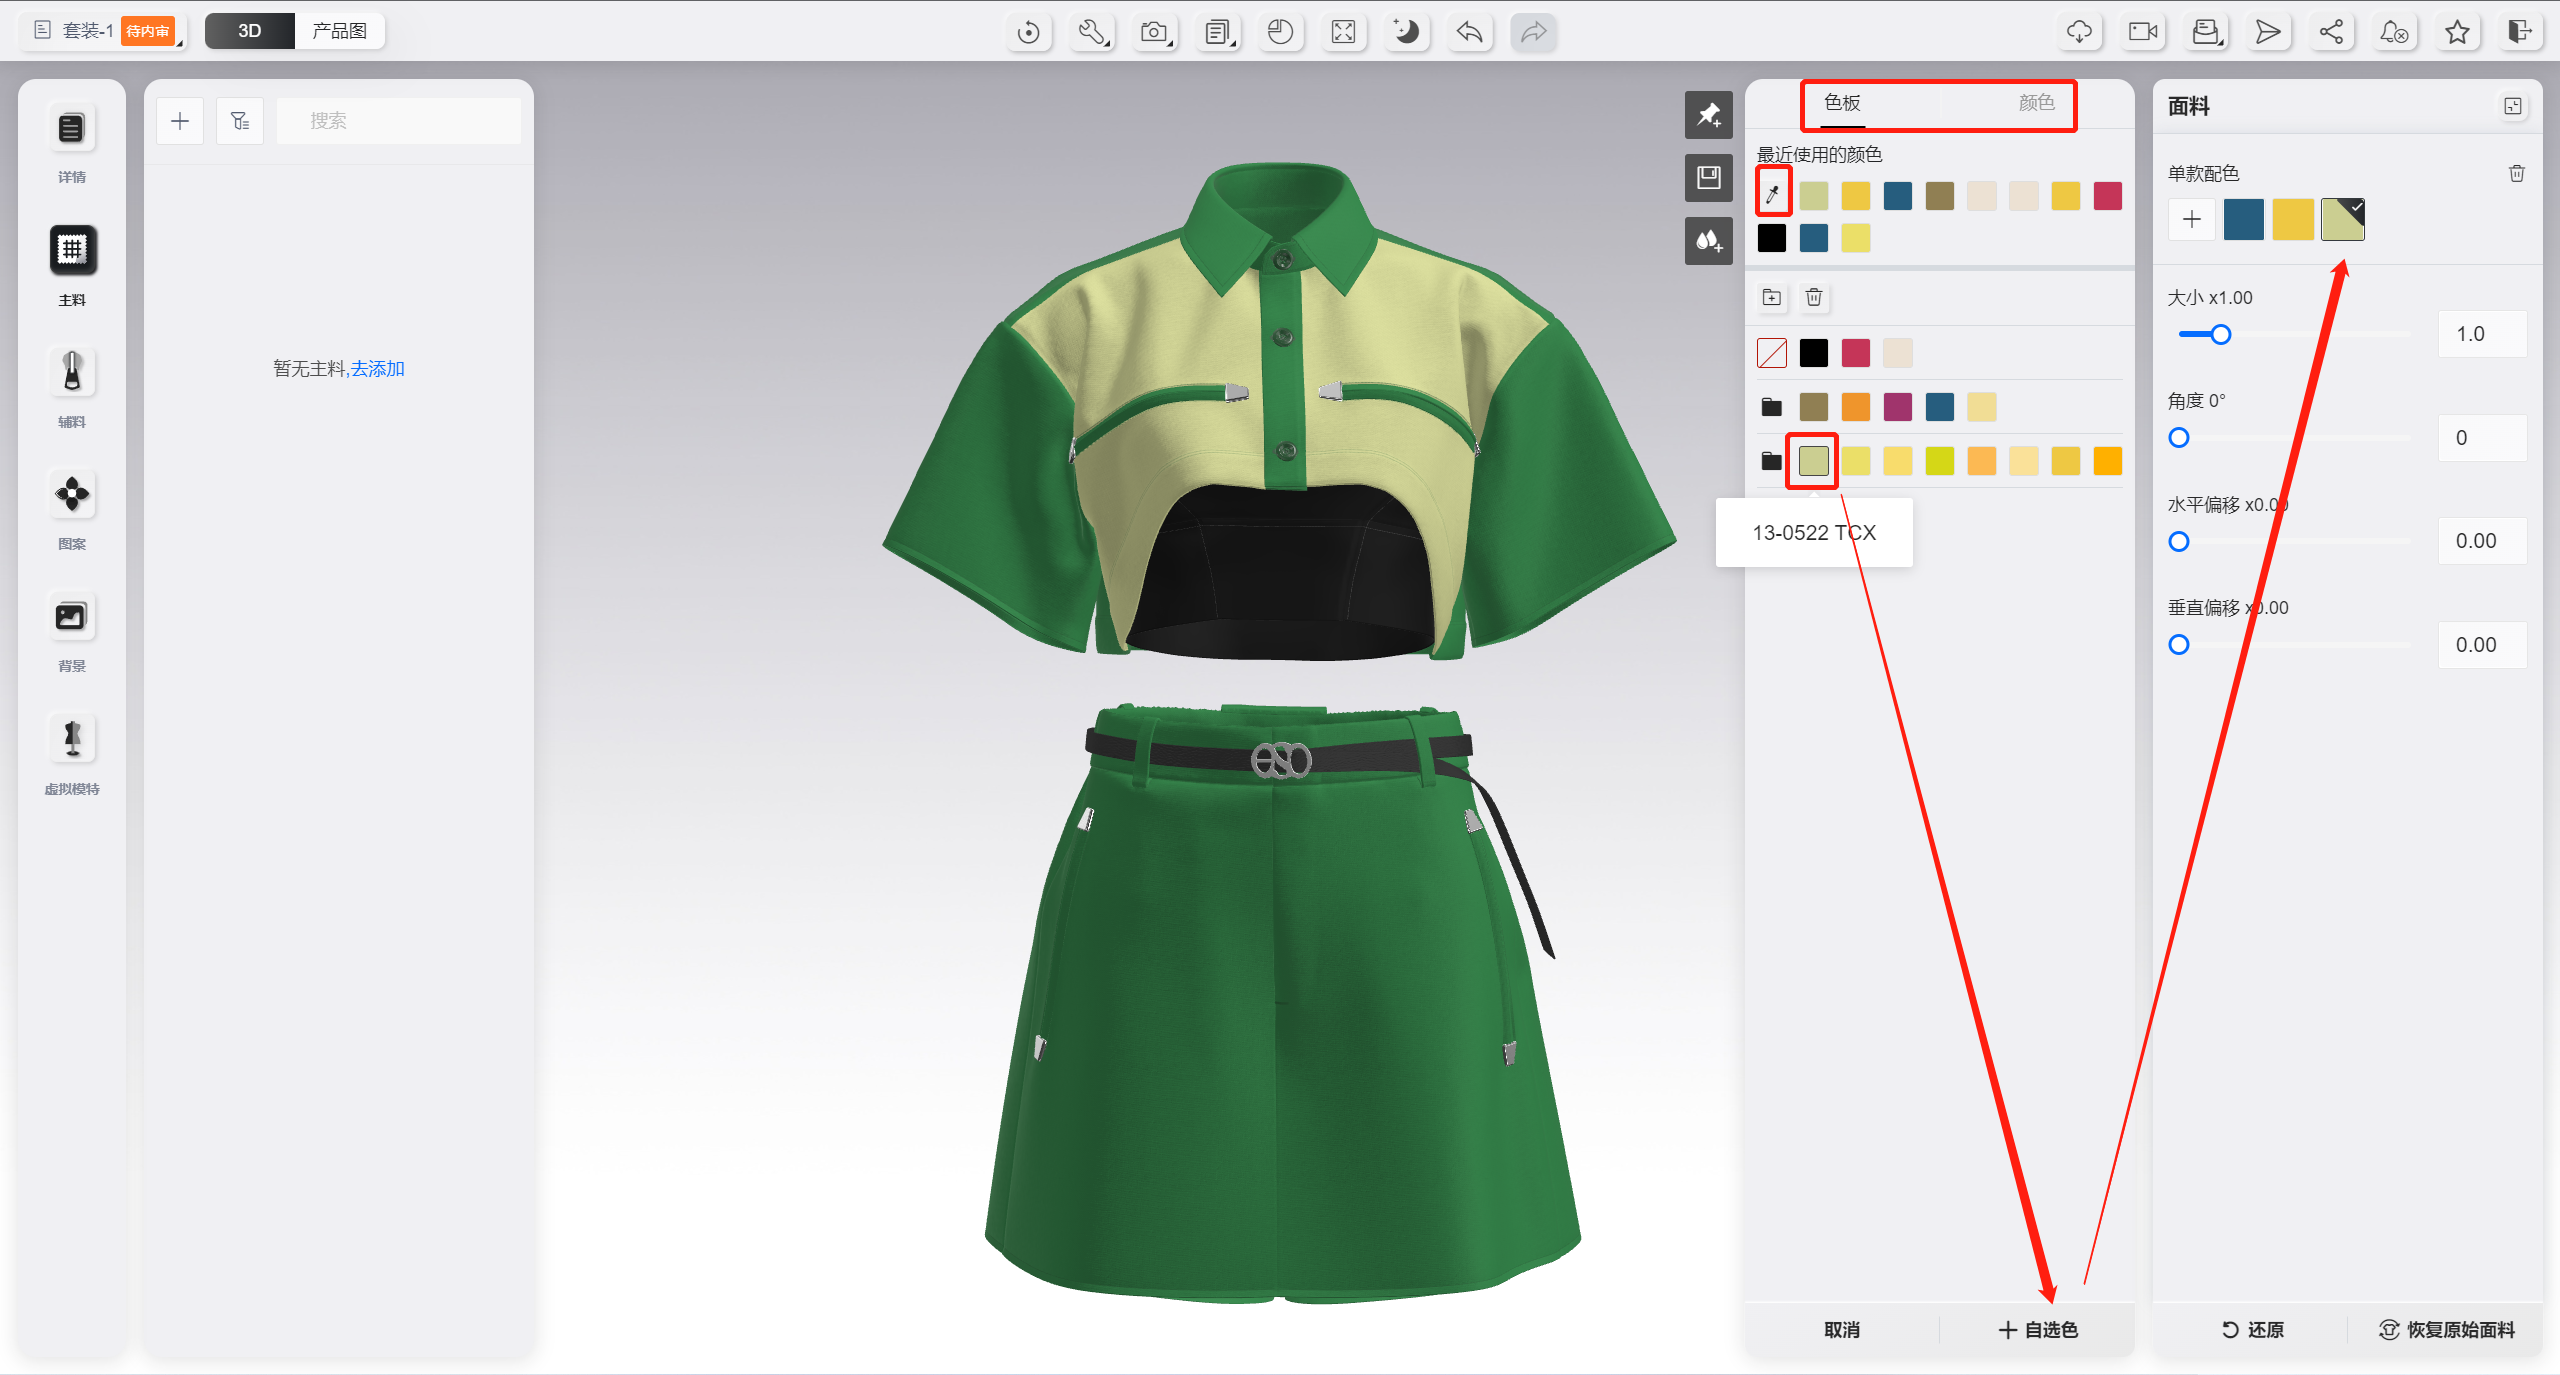2560x1375 pixels.
Task: Open the wrench tools dropdown
Action: (1092, 32)
